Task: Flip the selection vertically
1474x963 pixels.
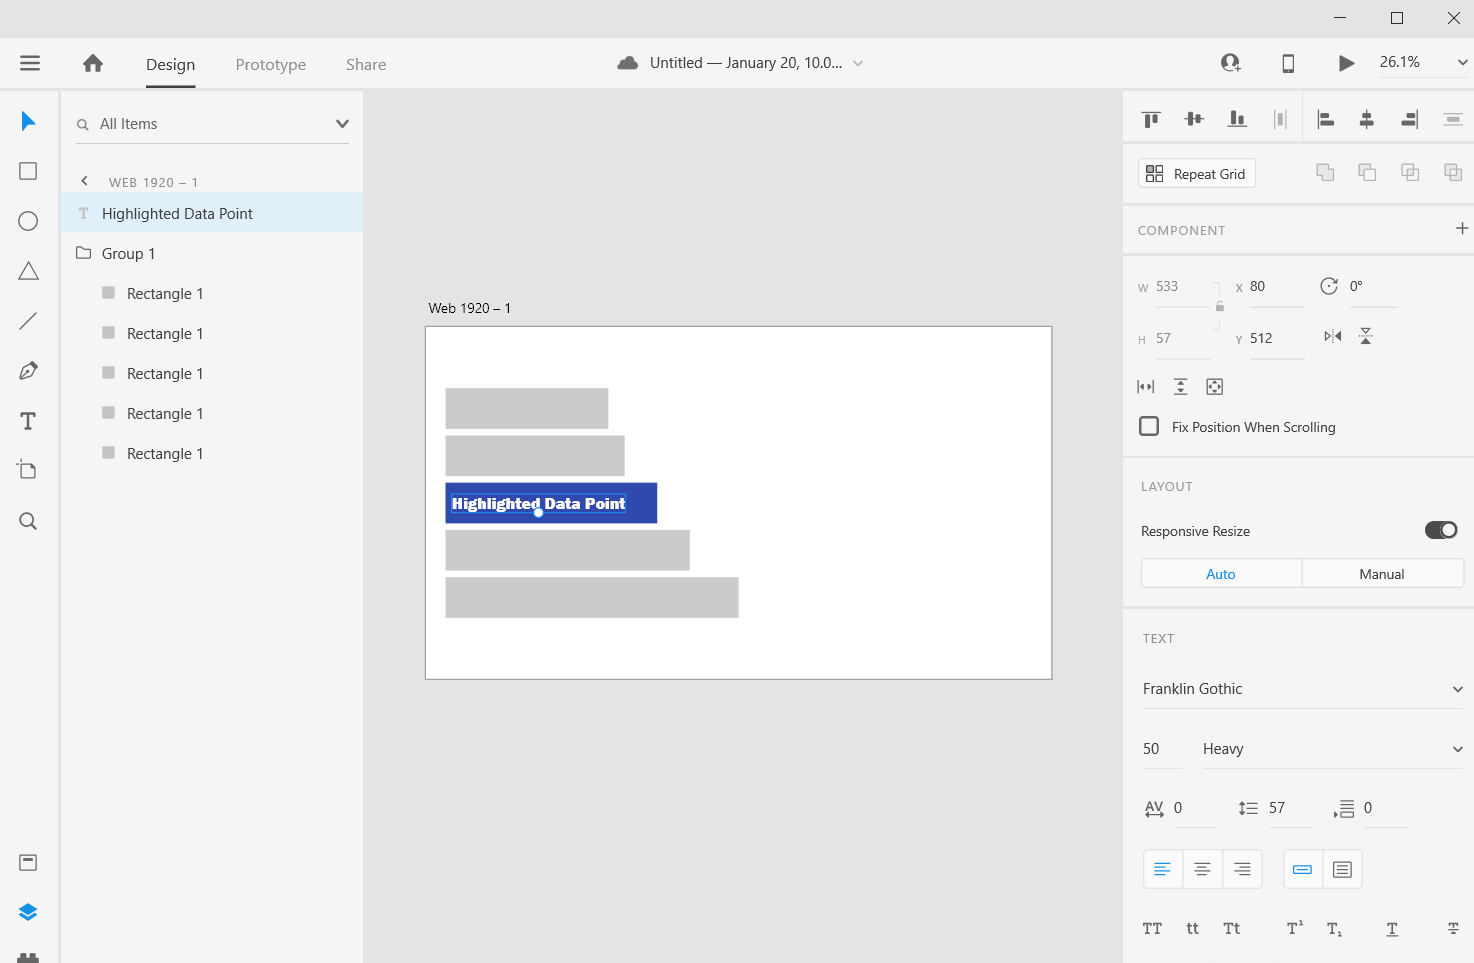Action: [x=1366, y=335]
